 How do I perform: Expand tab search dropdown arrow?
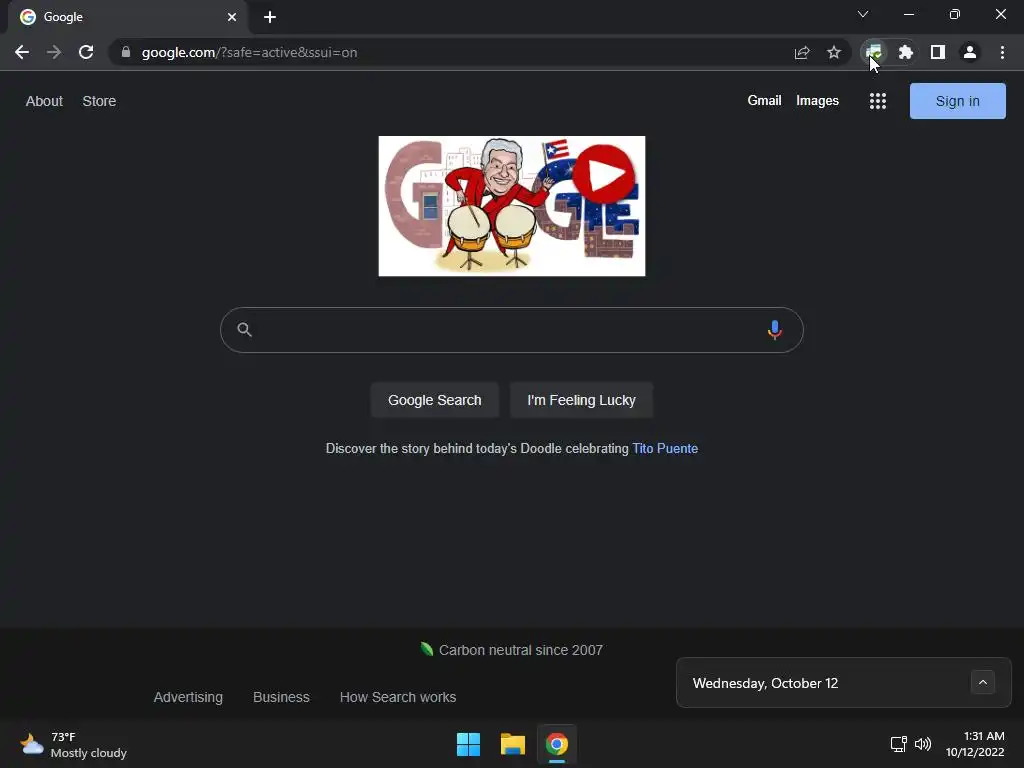coord(863,14)
